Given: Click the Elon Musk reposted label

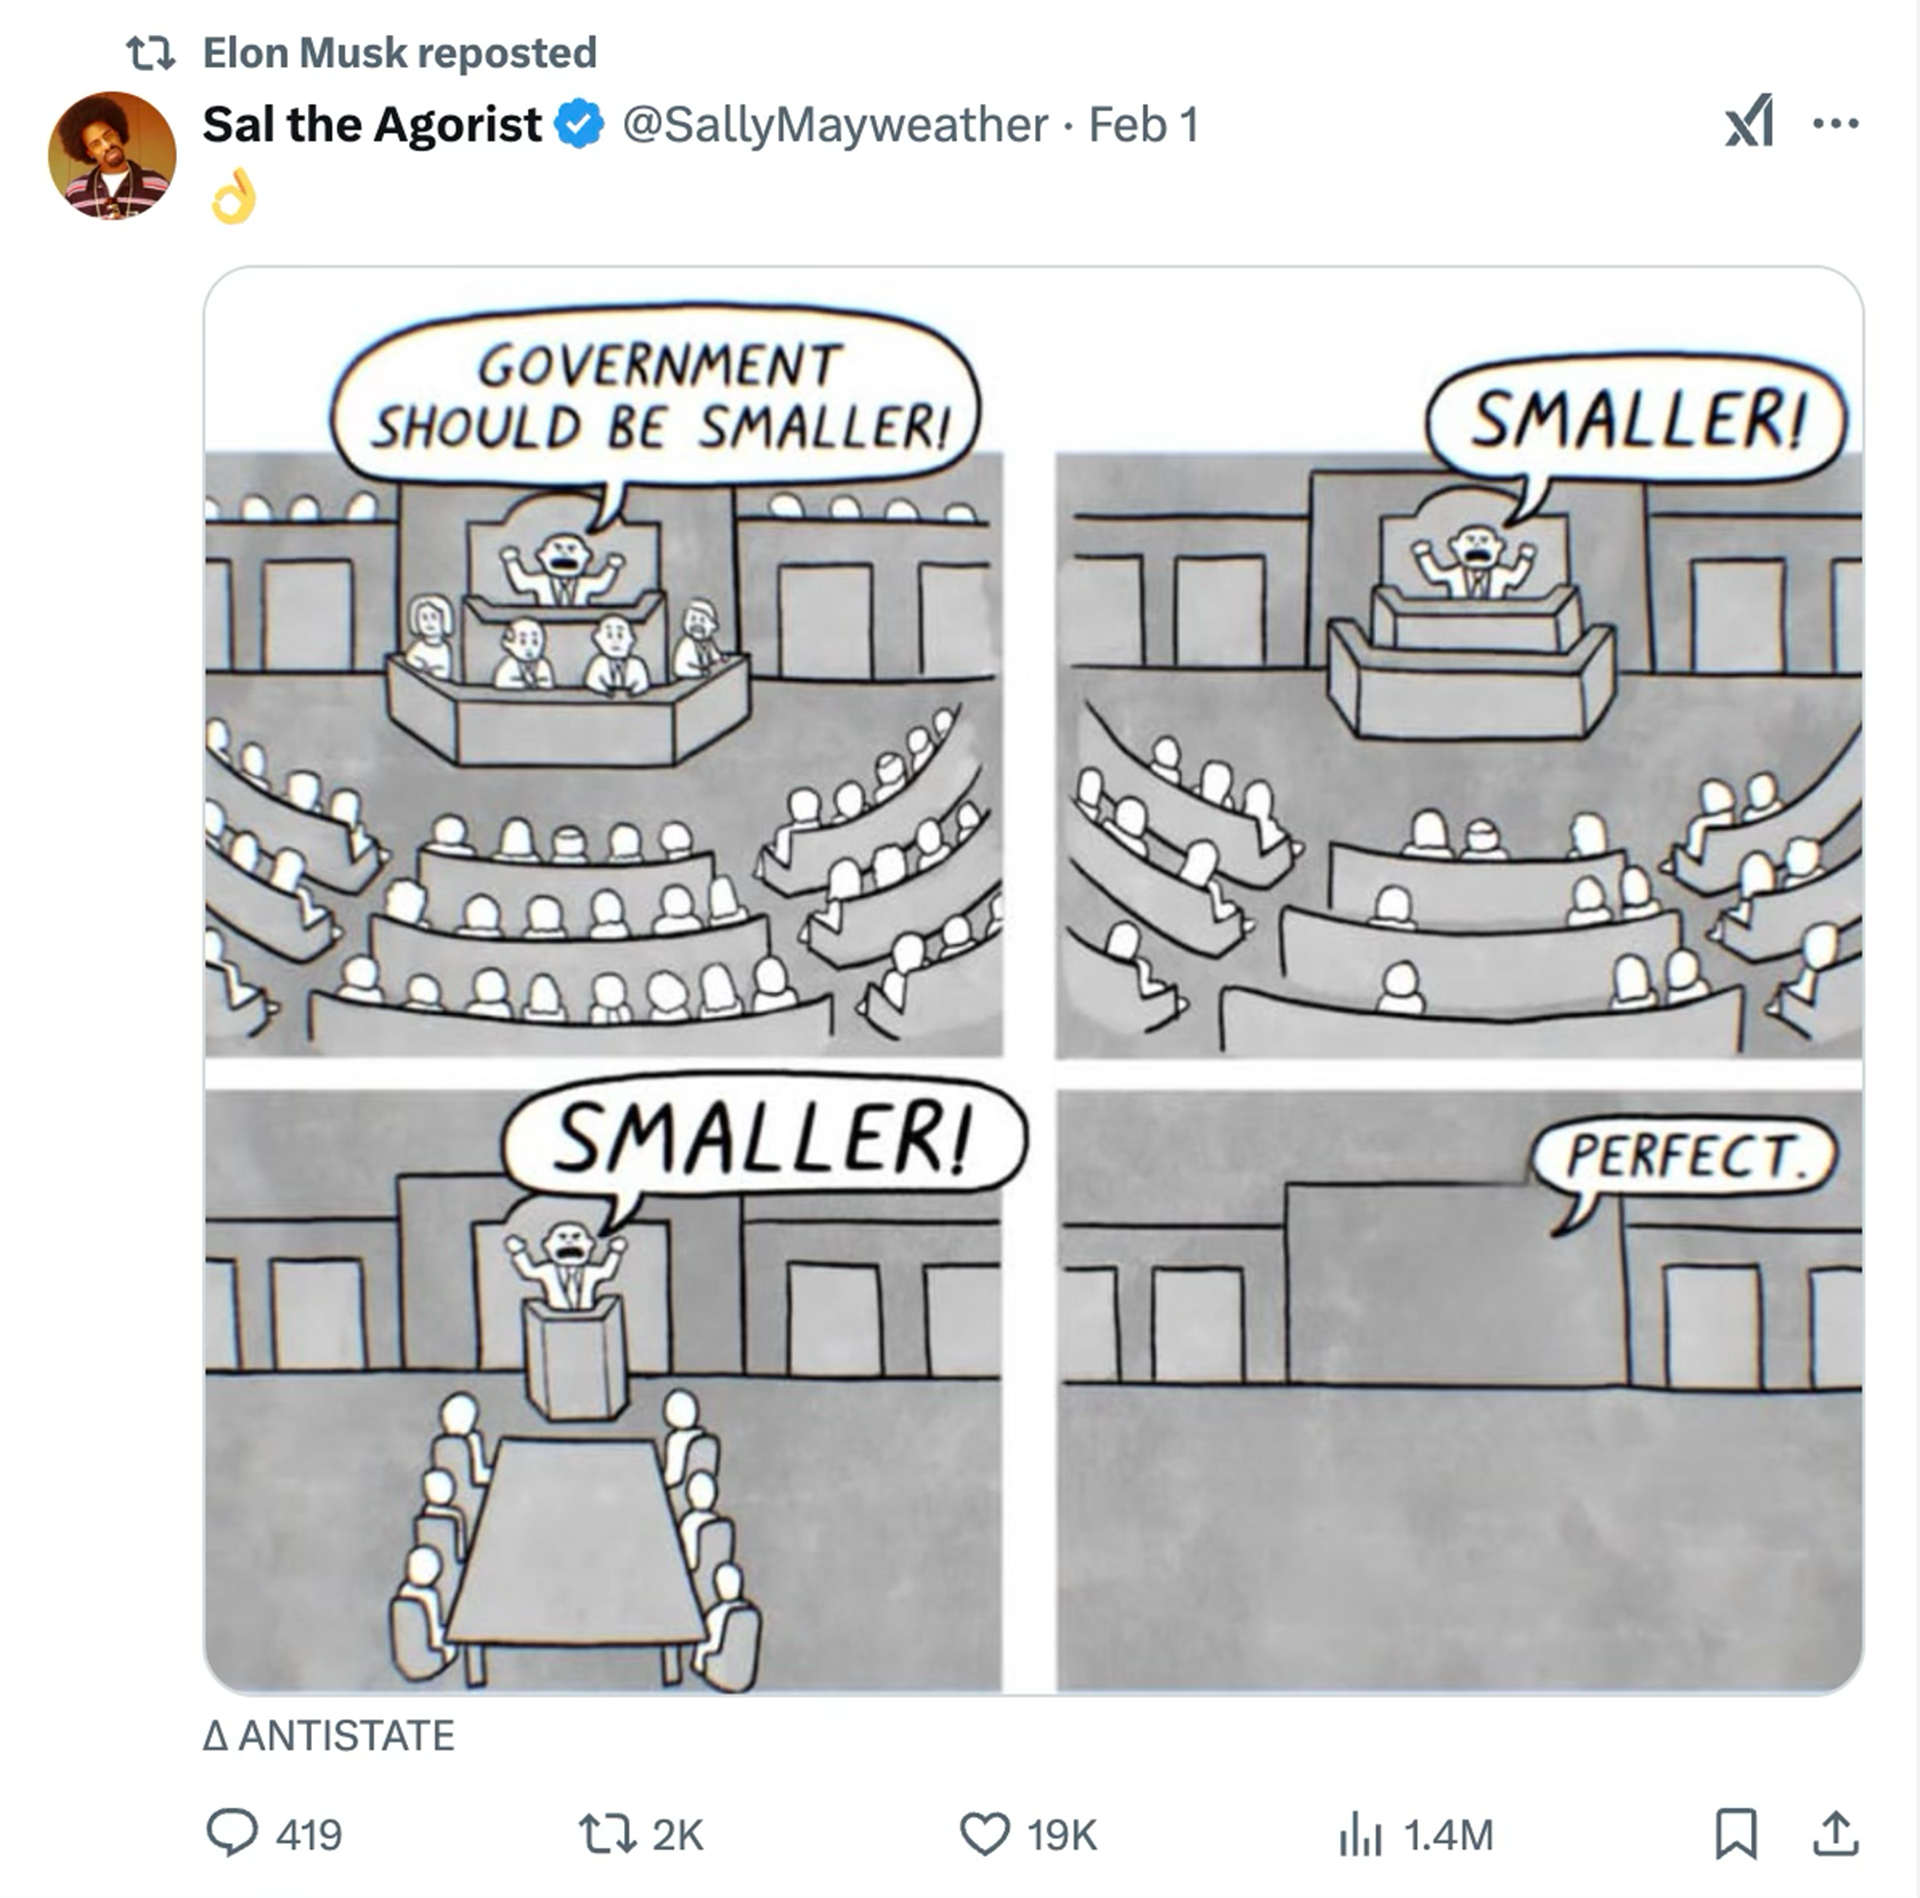Looking at the screenshot, I should pos(400,52).
